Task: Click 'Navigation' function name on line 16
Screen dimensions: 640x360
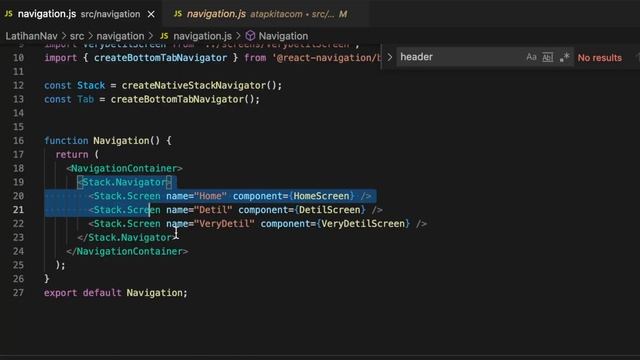Action: click(x=121, y=140)
